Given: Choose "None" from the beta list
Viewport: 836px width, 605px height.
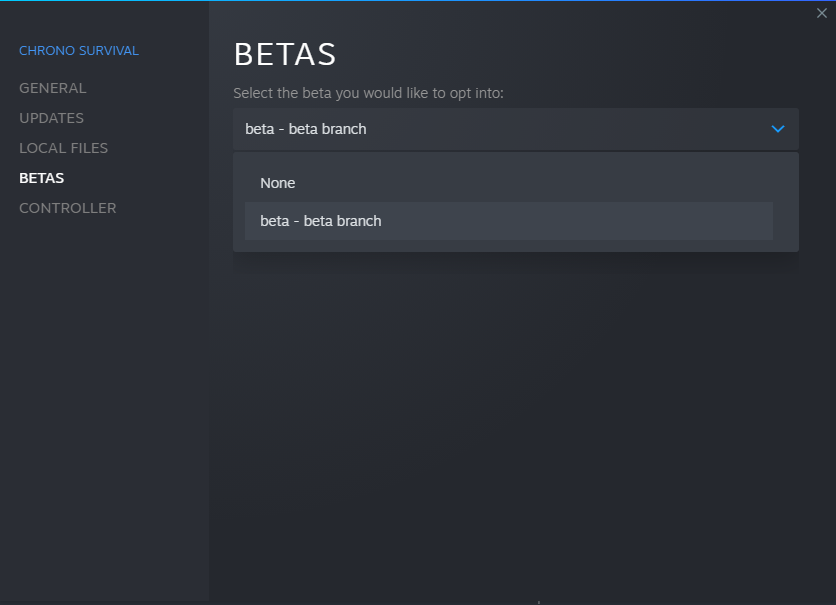Looking at the screenshot, I should click(278, 183).
